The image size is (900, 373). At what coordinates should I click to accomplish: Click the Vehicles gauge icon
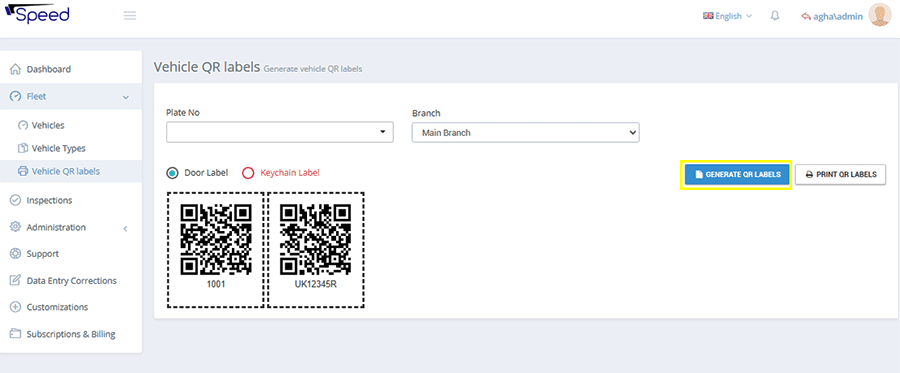point(23,125)
